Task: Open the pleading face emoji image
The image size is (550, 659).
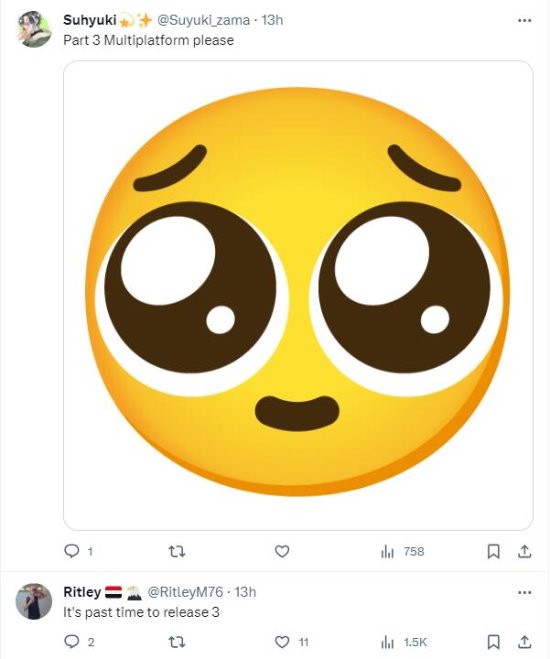Action: (298, 295)
